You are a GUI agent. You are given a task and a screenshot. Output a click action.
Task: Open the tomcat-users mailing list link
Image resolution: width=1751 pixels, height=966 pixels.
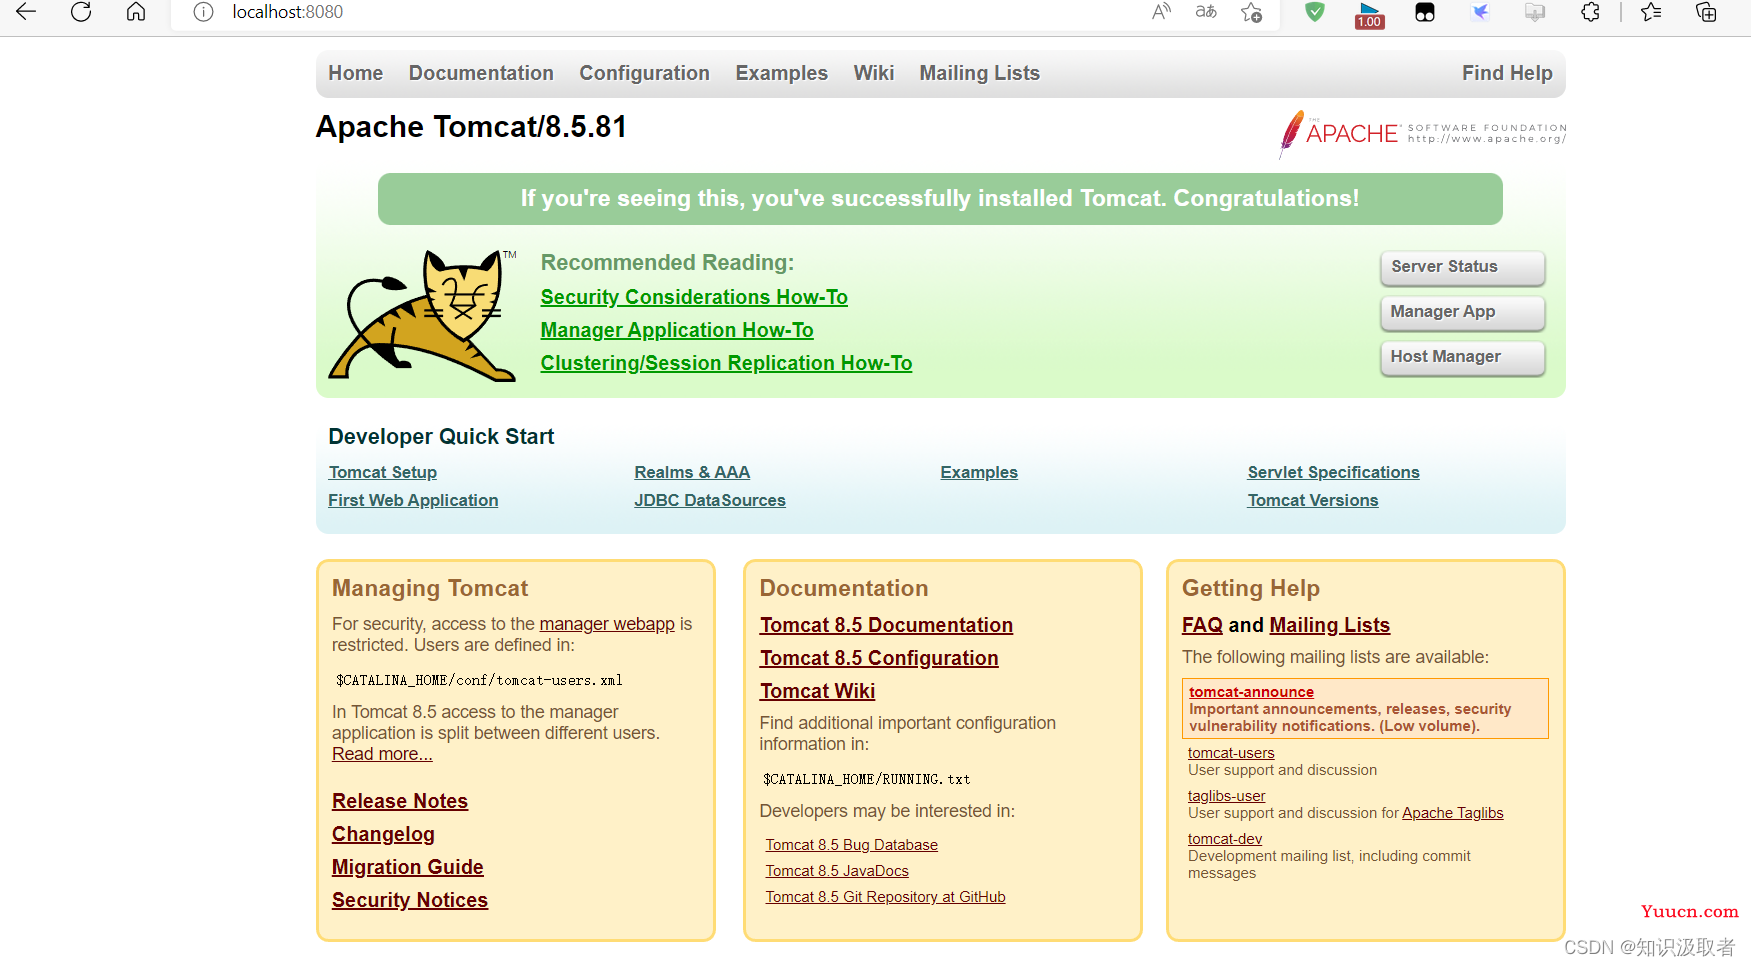1231,753
